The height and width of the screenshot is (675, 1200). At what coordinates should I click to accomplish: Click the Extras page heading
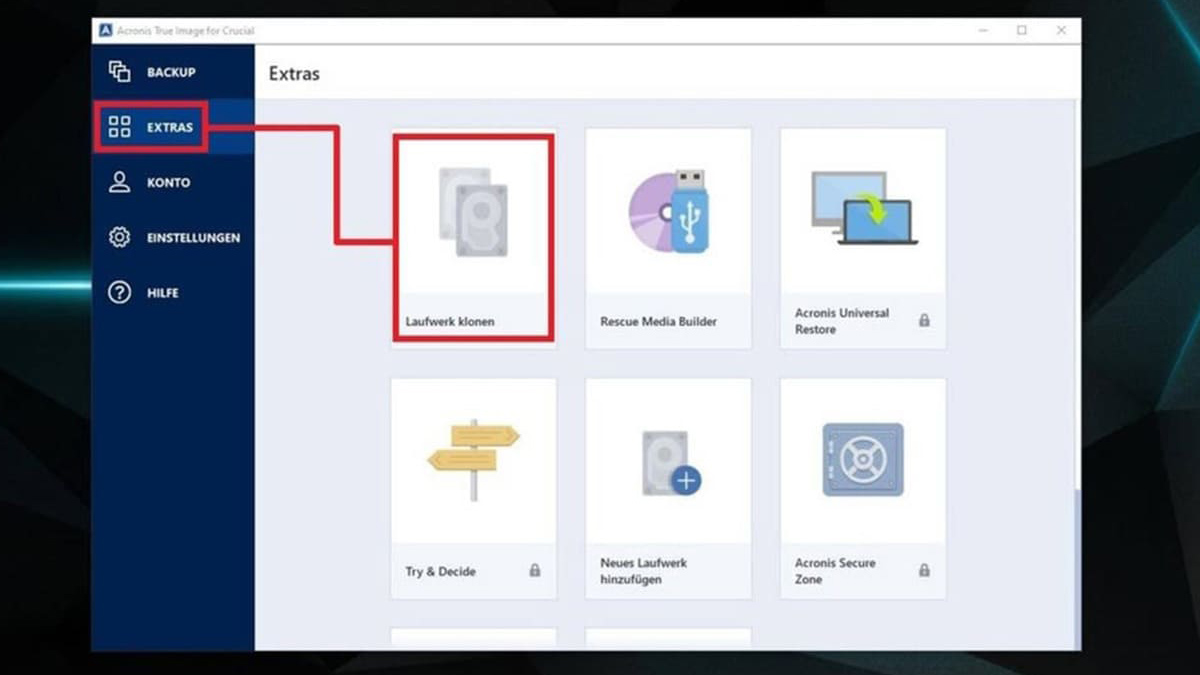(x=294, y=74)
